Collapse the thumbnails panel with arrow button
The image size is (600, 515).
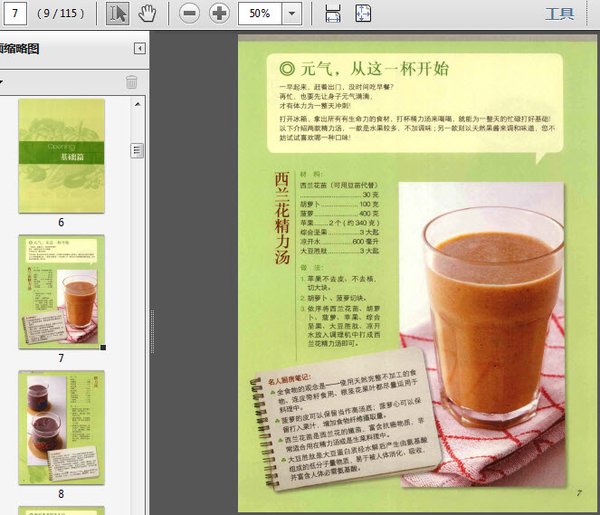click(140, 49)
